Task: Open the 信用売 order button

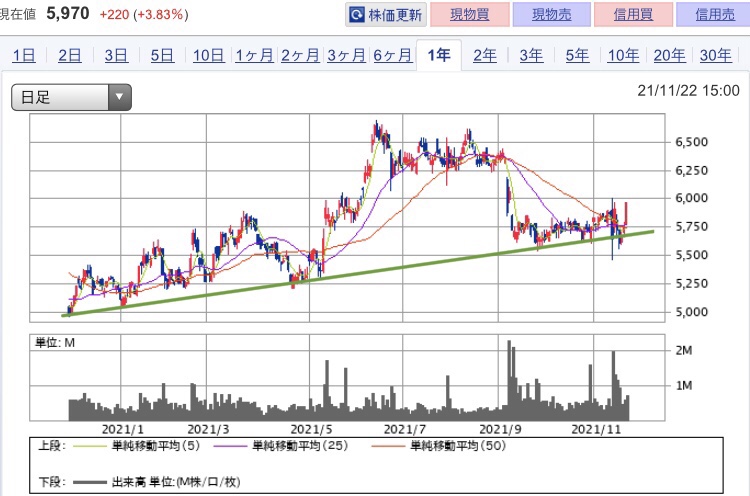Action: click(x=714, y=14)
